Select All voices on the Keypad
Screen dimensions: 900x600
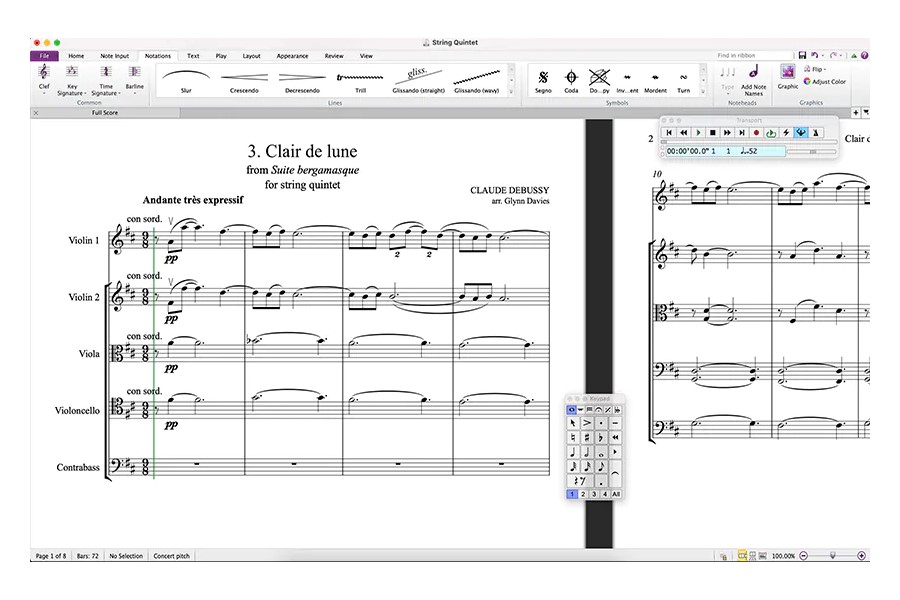click(616, 494)
